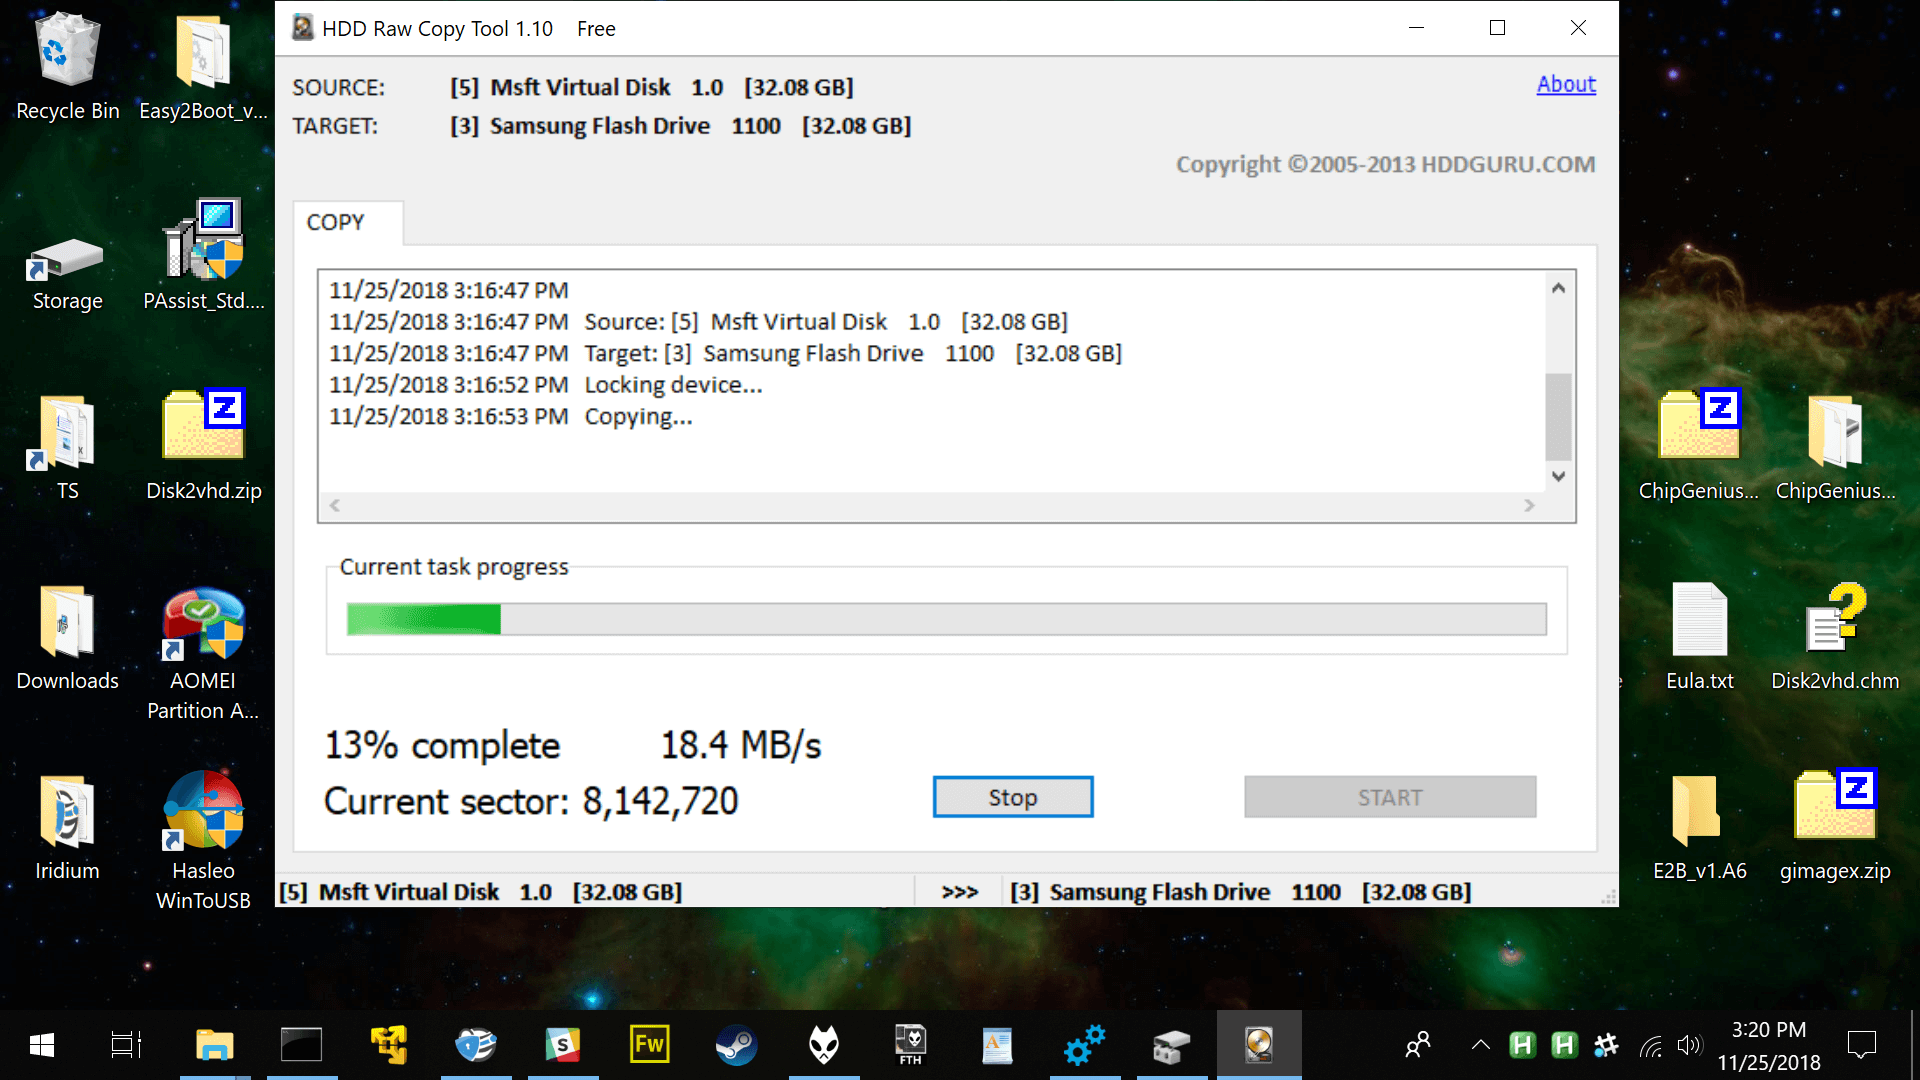Open the FTH taskbar icon
Image resolution: width=1920 pixels, height=1080 pixels.
910,1045
